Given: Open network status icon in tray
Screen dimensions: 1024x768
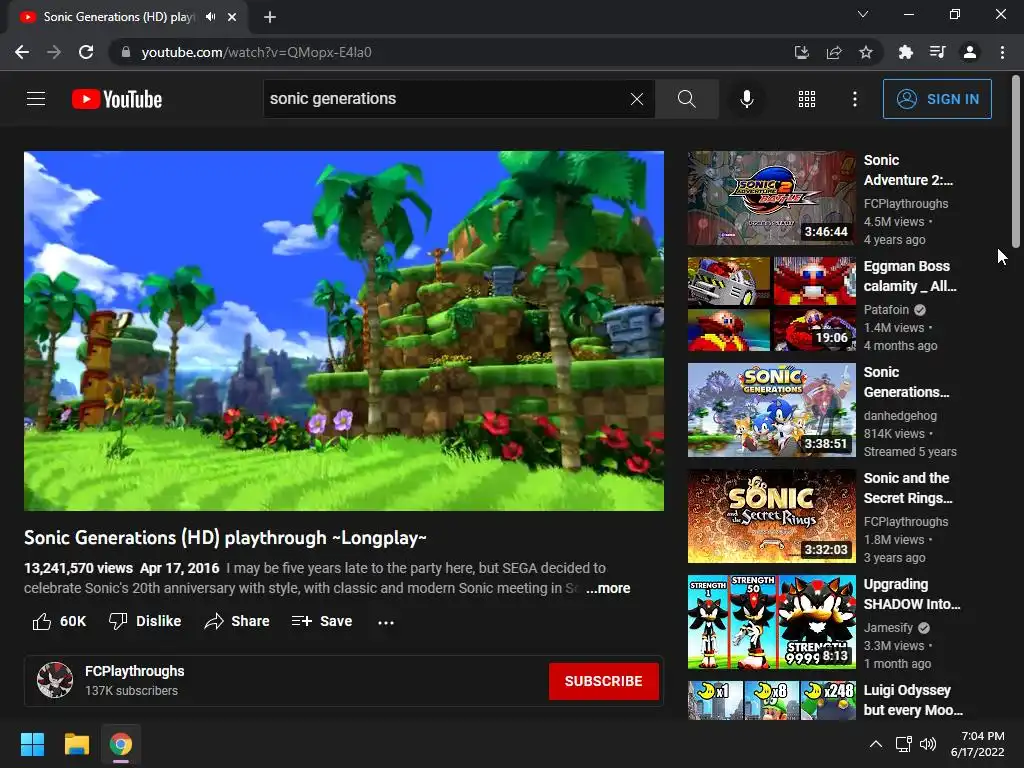Looking at the screenshot, I should 903,744.
